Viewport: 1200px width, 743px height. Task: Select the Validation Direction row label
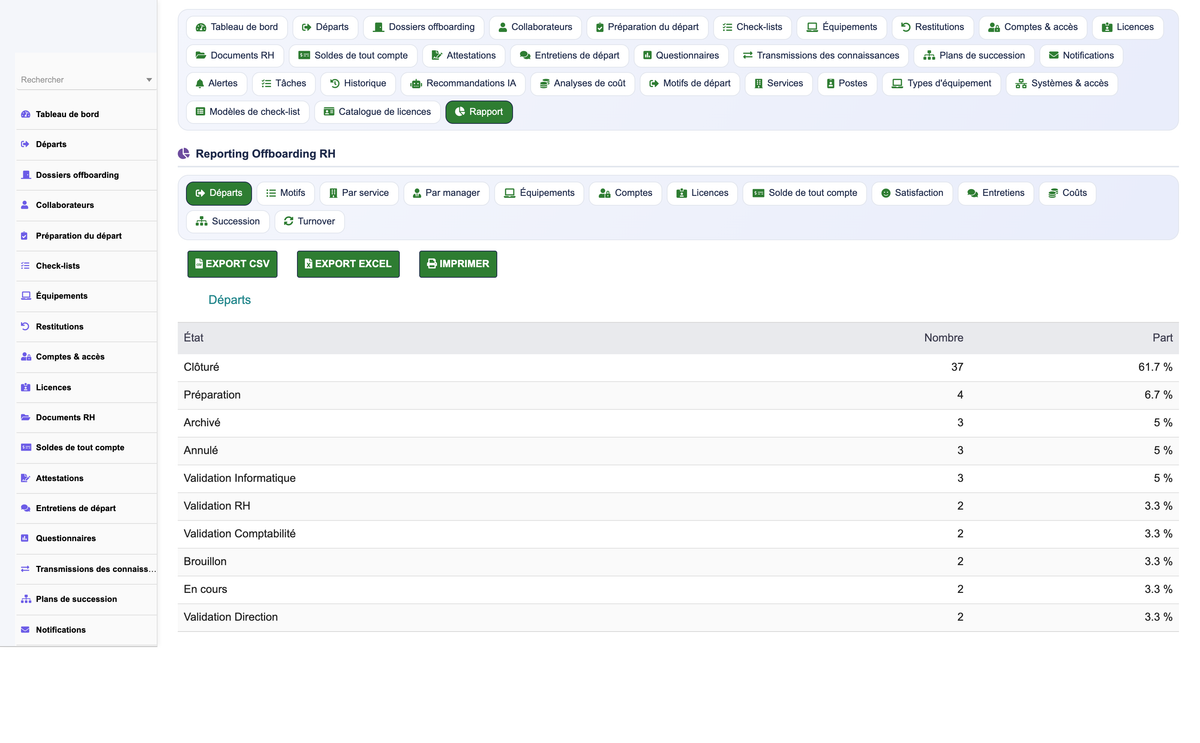click(x=231, y=617)
